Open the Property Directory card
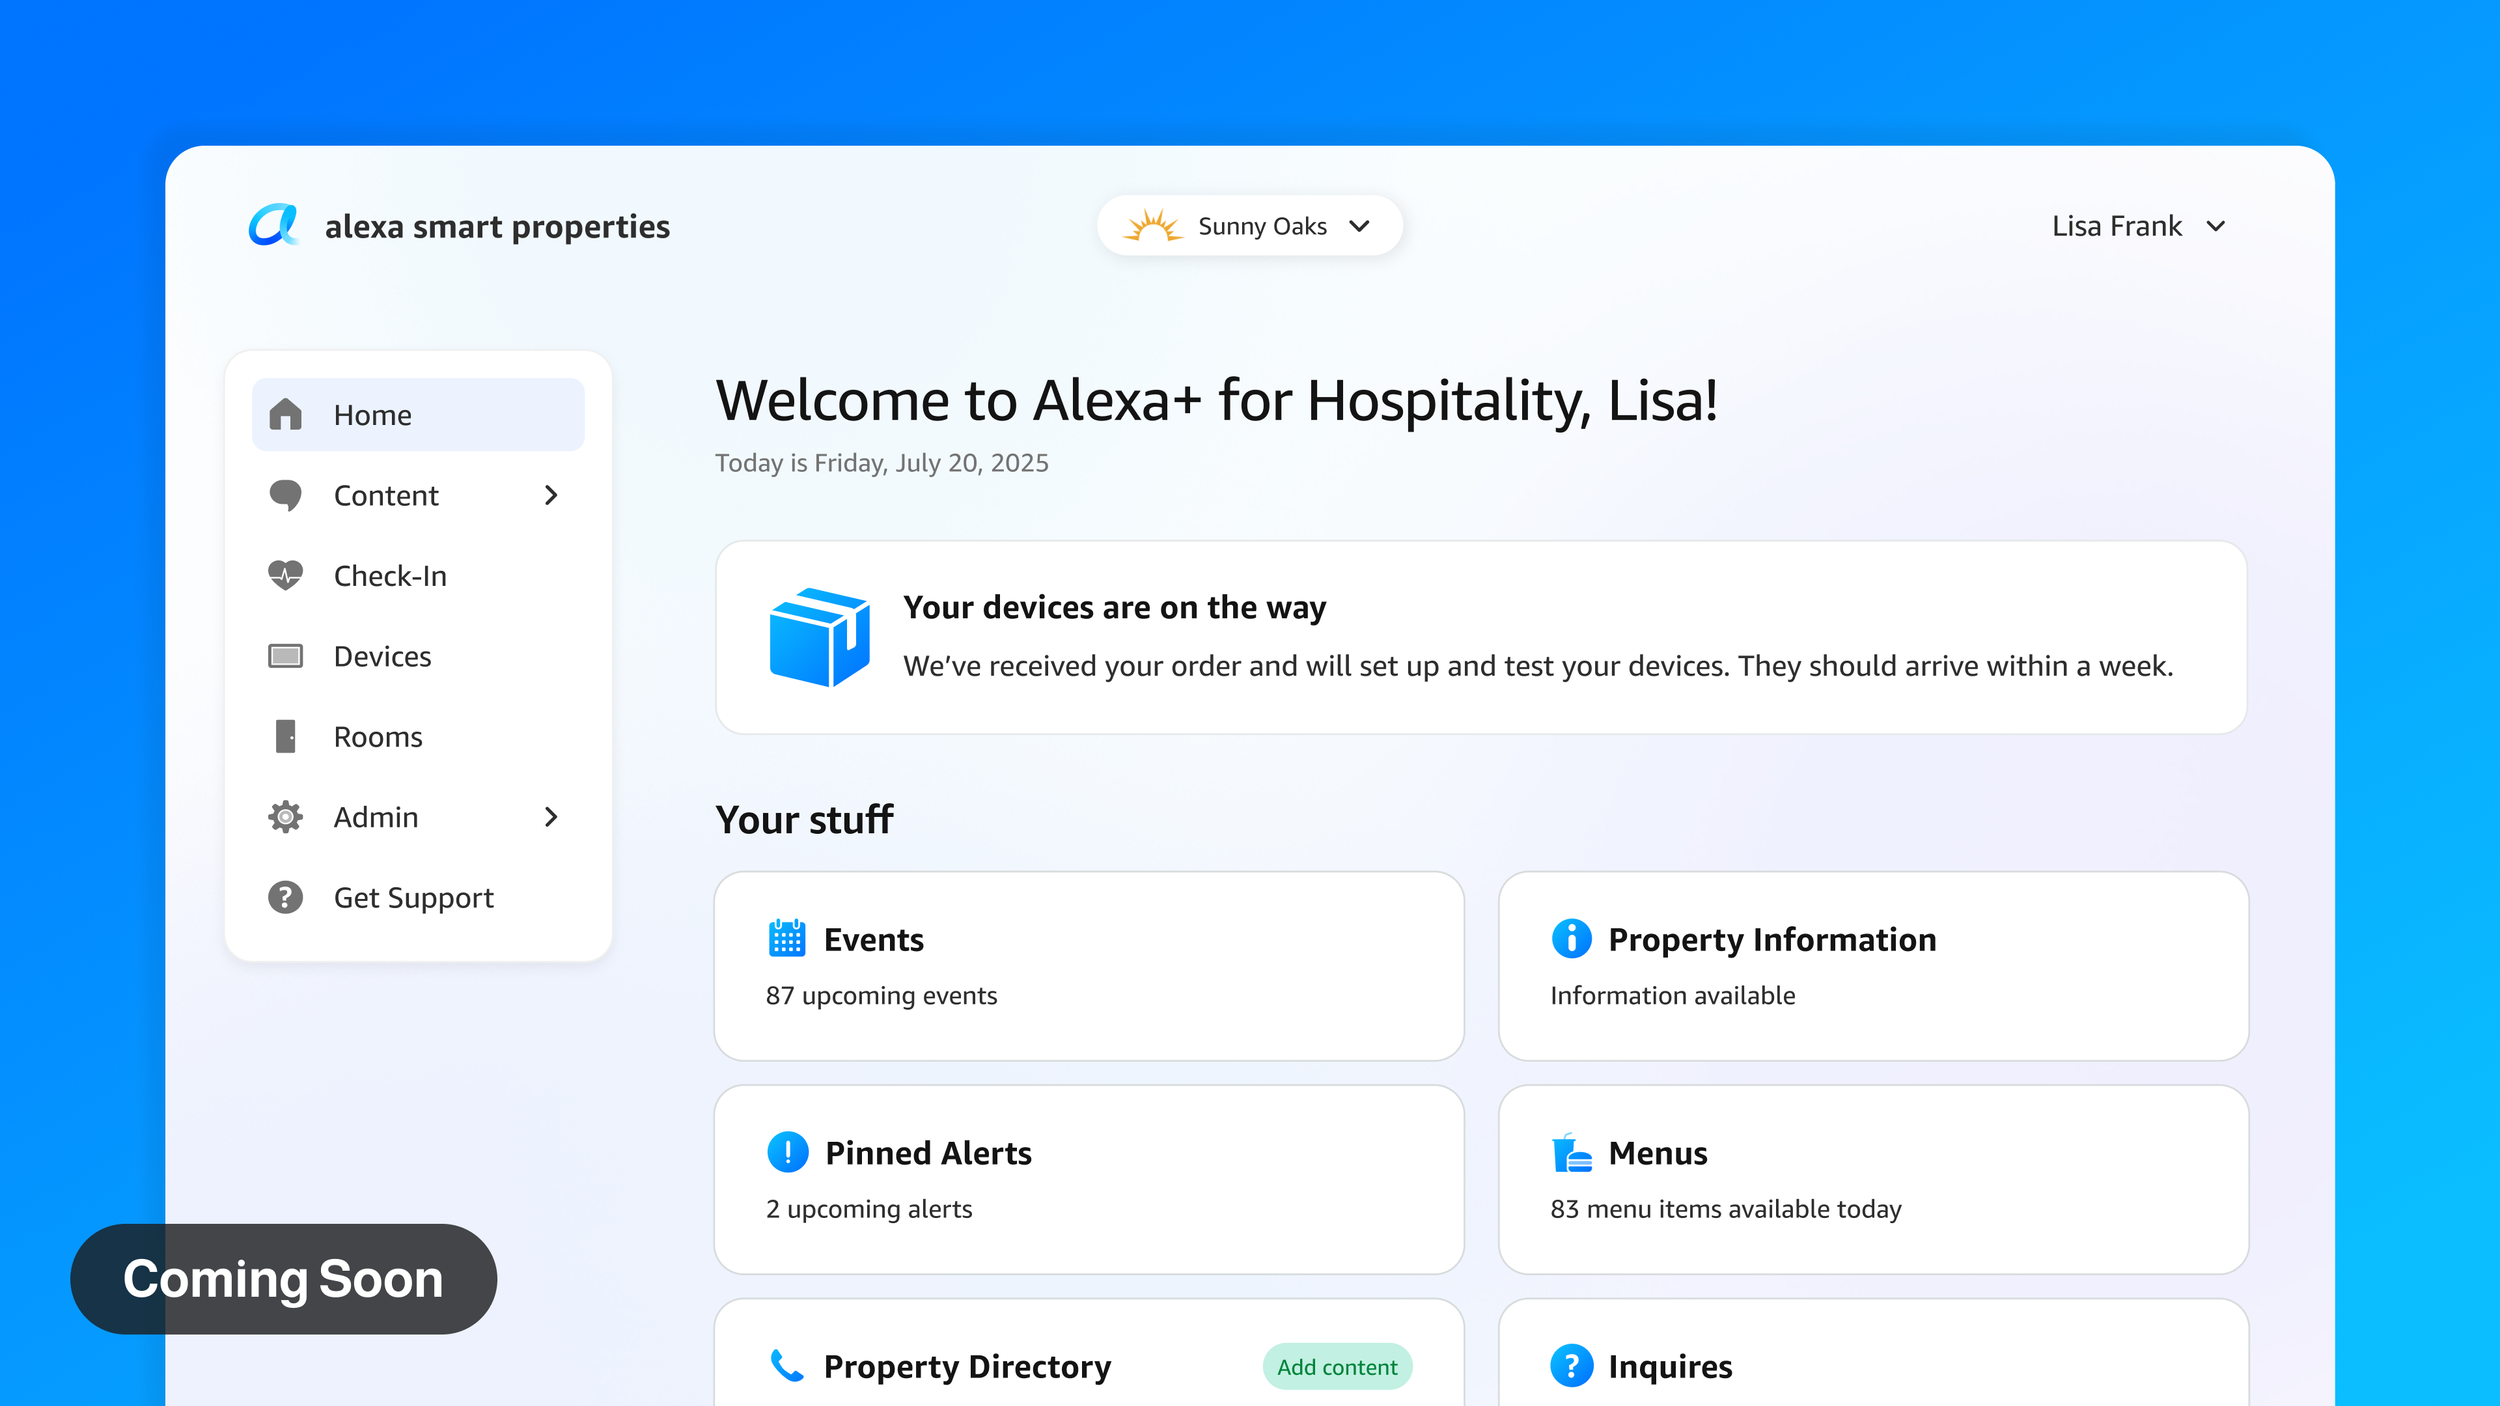Image resolution: width=2500 pixels, height=1406 pixels. [x=1089, y=1353]
